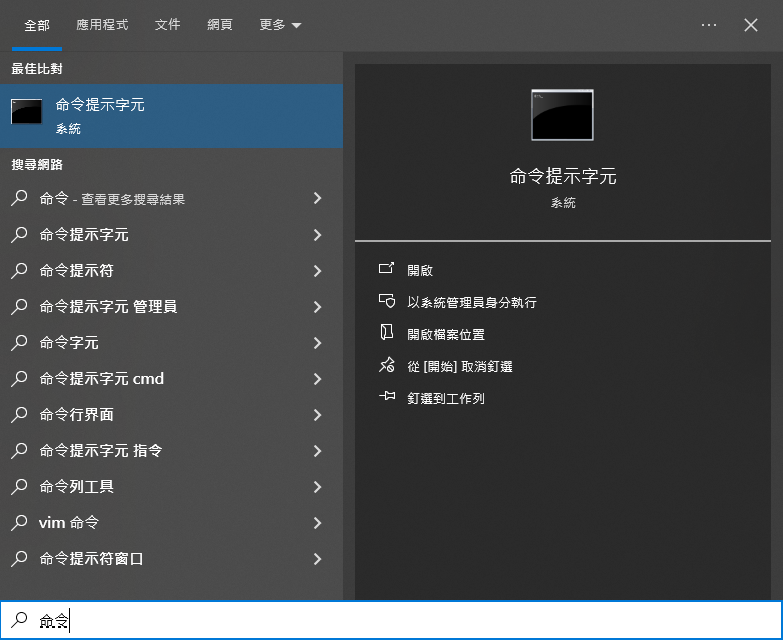Image resolution: width=783 pixels, height=640 pixels.
Task: Click the search input box containing 命令
Action: (400, 621)
